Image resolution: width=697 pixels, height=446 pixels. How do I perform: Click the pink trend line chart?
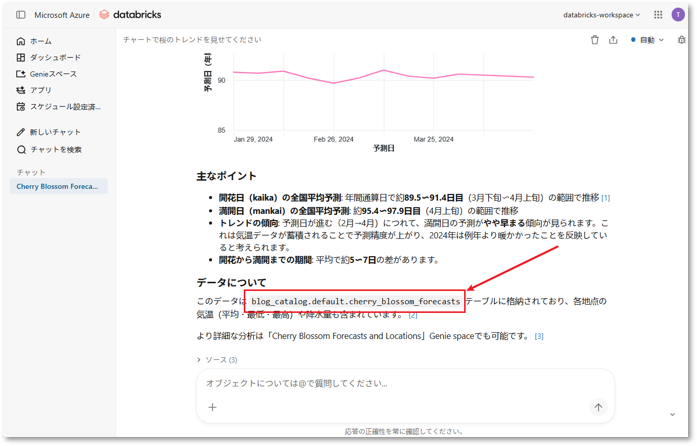(383, 76)
